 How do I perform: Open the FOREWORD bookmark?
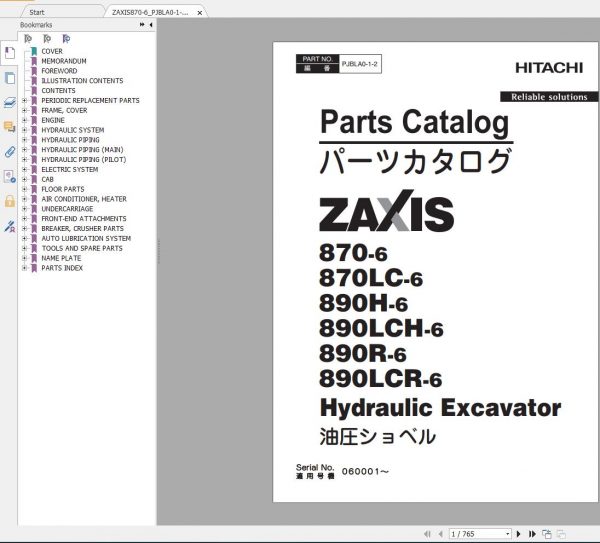pyautogui.click(x=59, y=71)
